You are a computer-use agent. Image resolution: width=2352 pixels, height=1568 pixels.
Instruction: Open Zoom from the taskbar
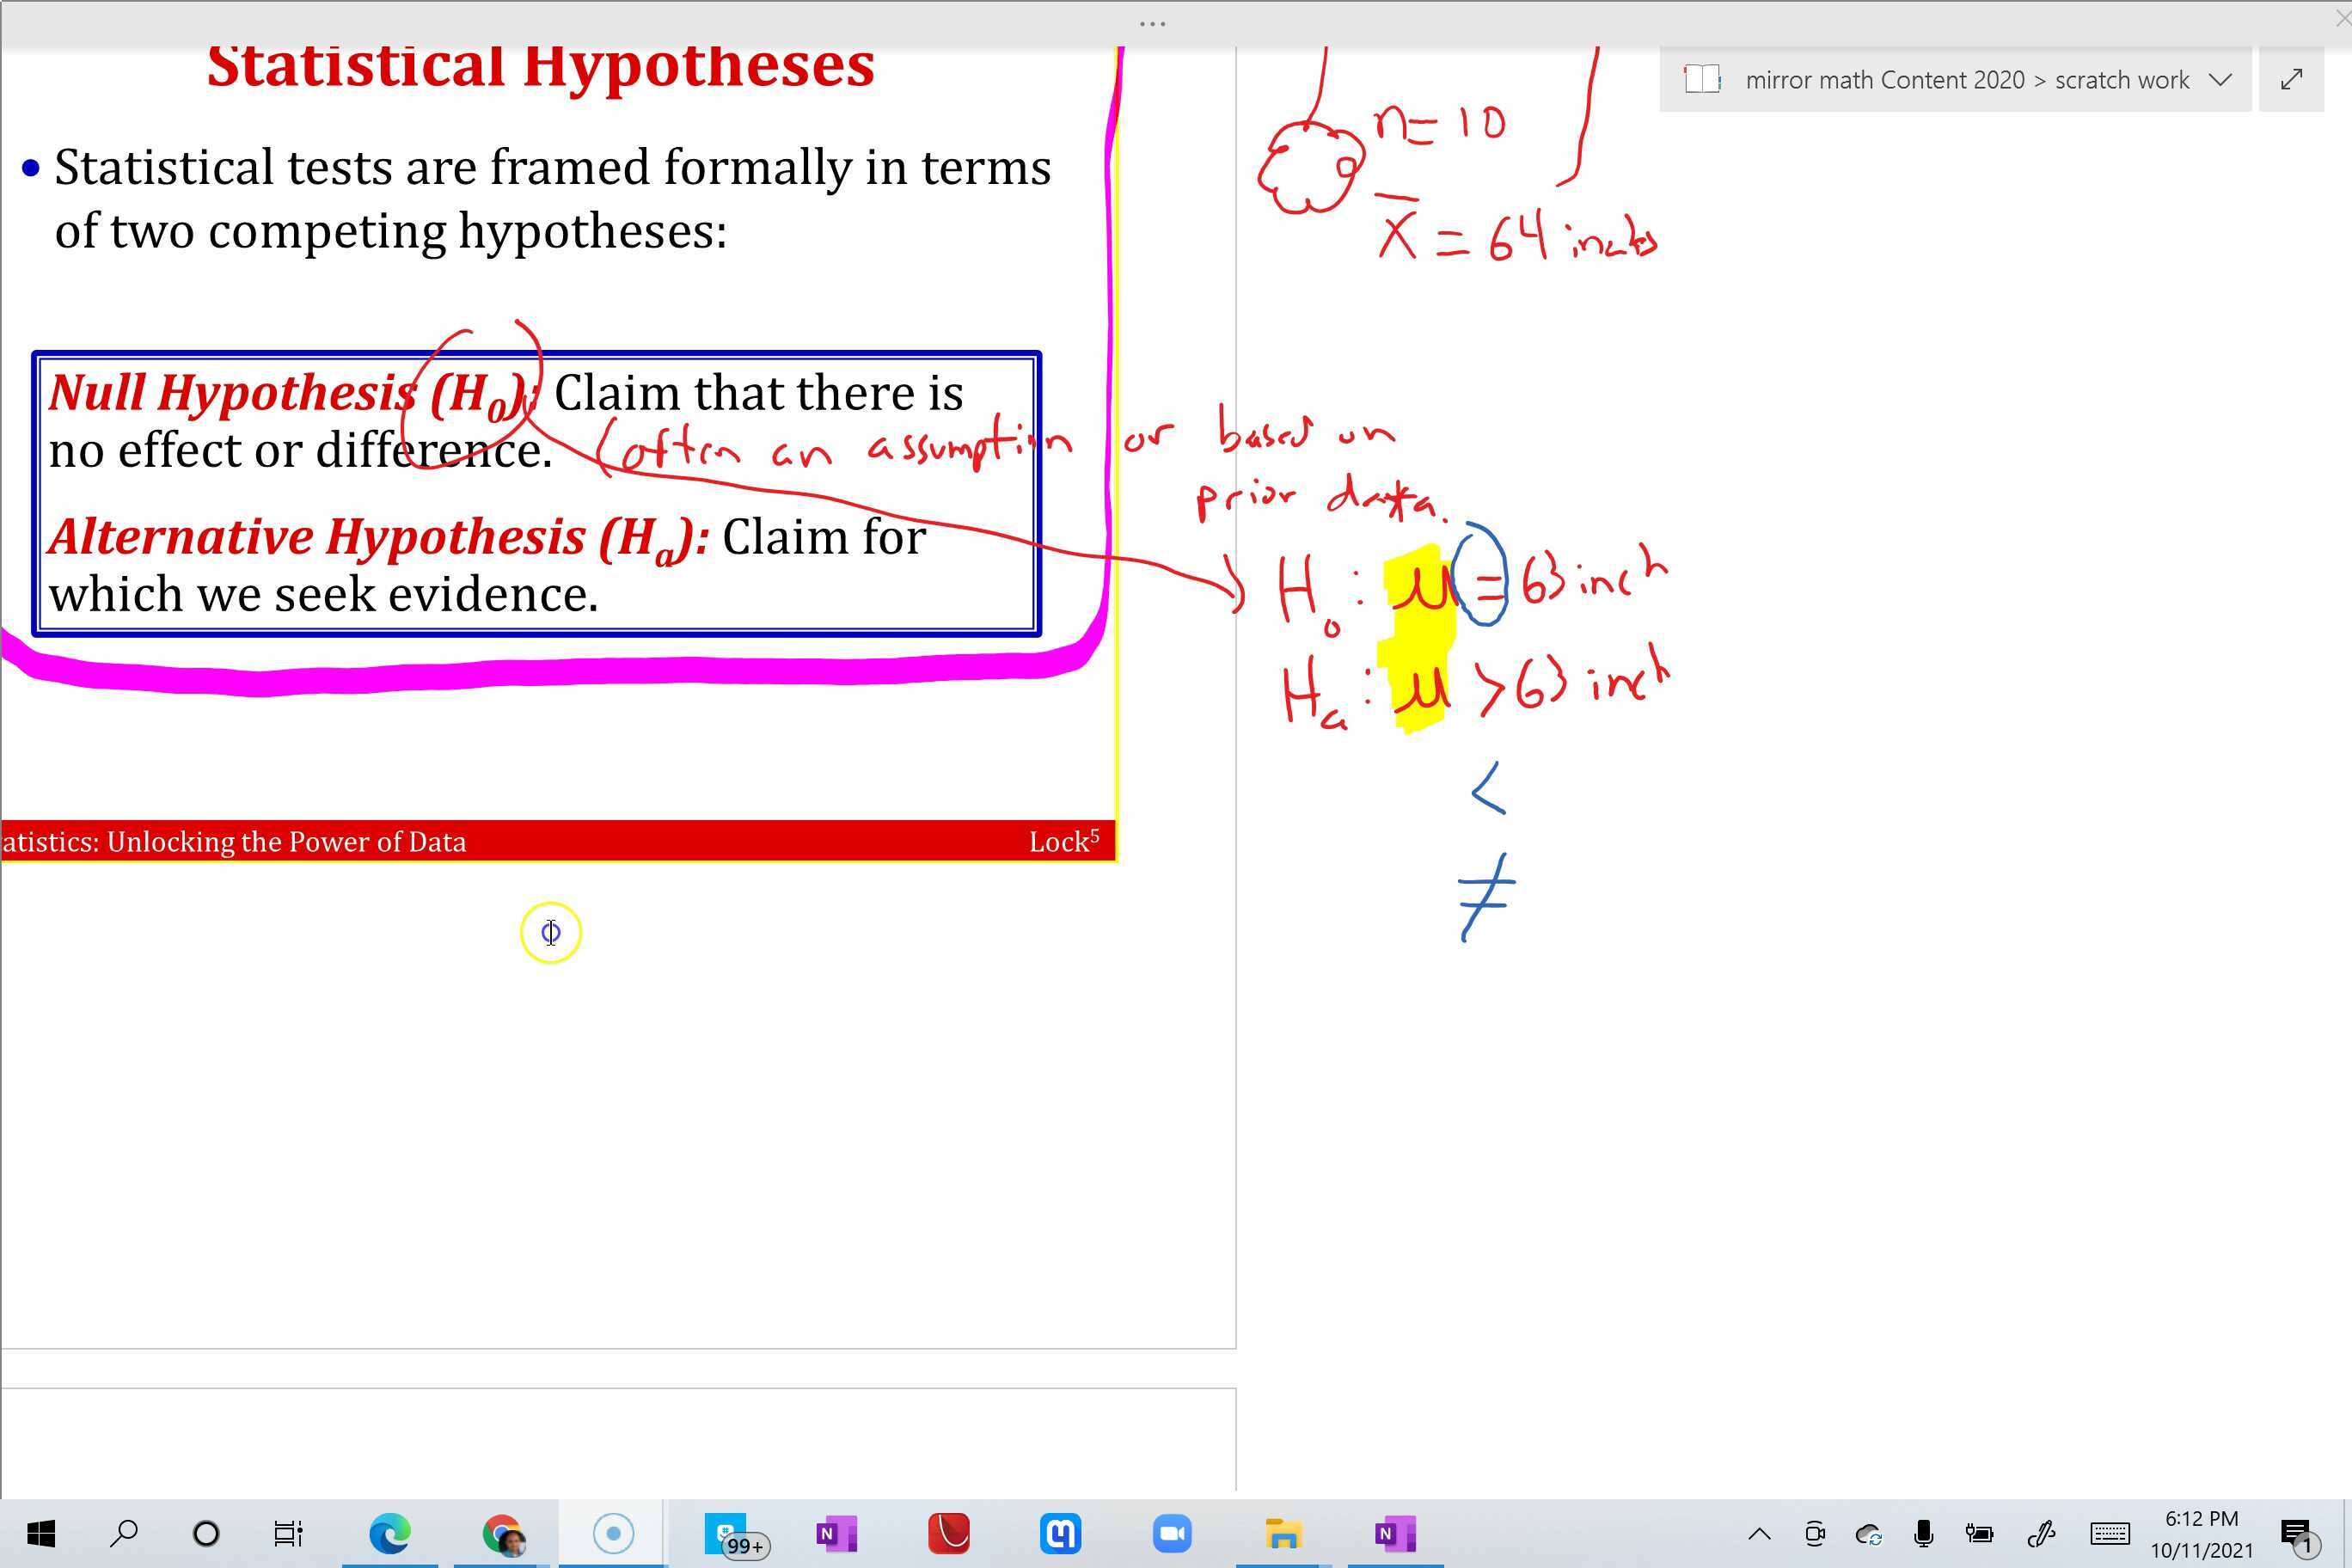[x=1173, y=1532]
